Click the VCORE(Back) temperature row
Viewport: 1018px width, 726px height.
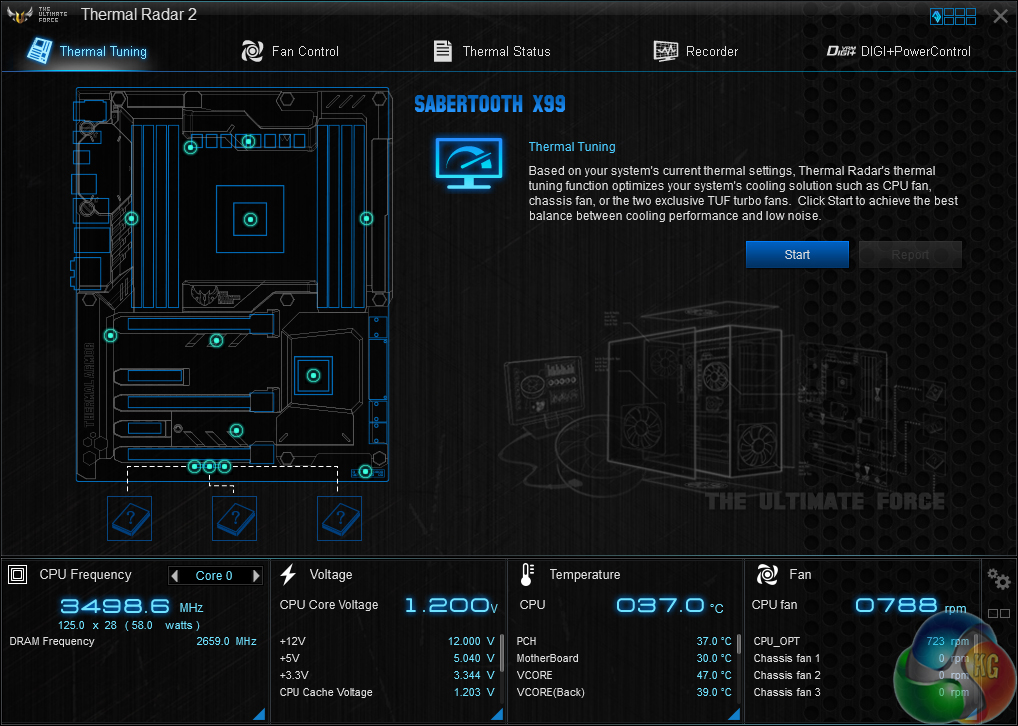pos(624,692)
